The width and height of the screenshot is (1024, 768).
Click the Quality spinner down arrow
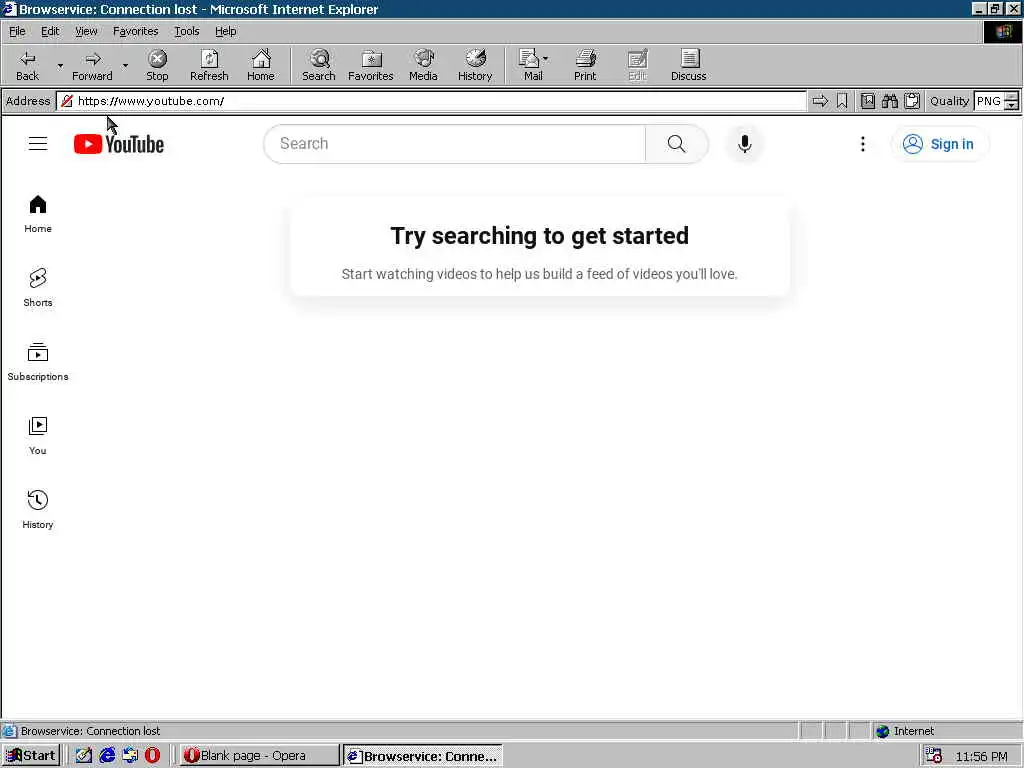coord(1012,105)
